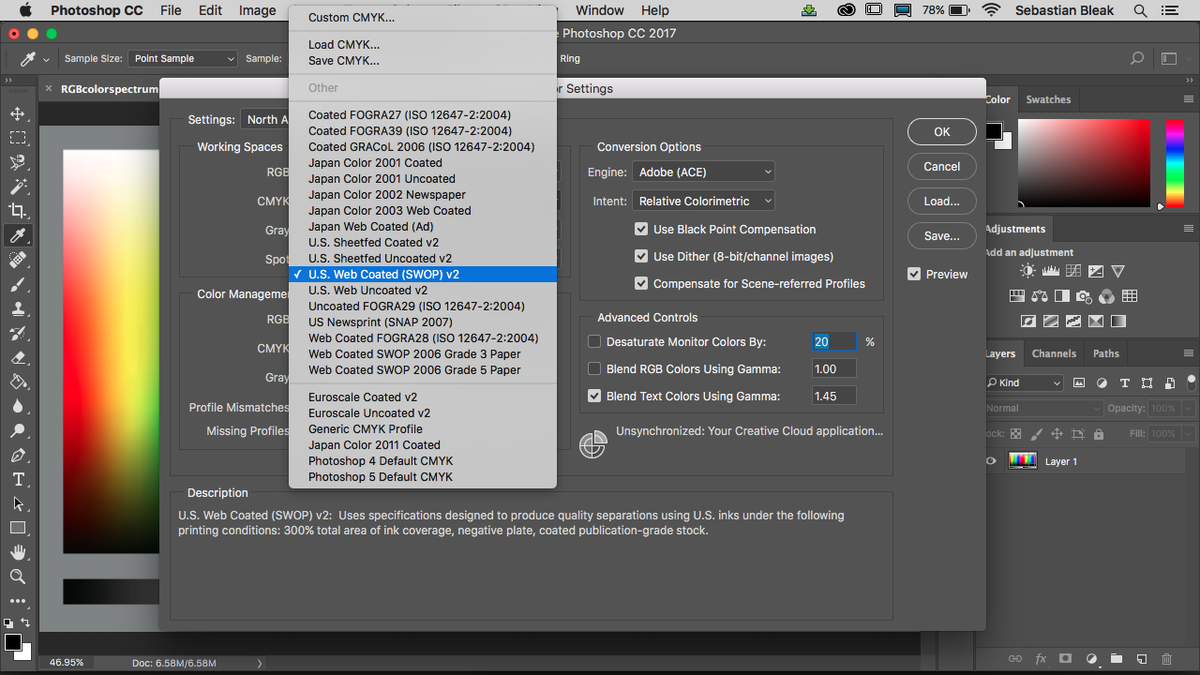1200x675 pixels.
Task: Open the Engine dropdown
Action: pos(703,171)
